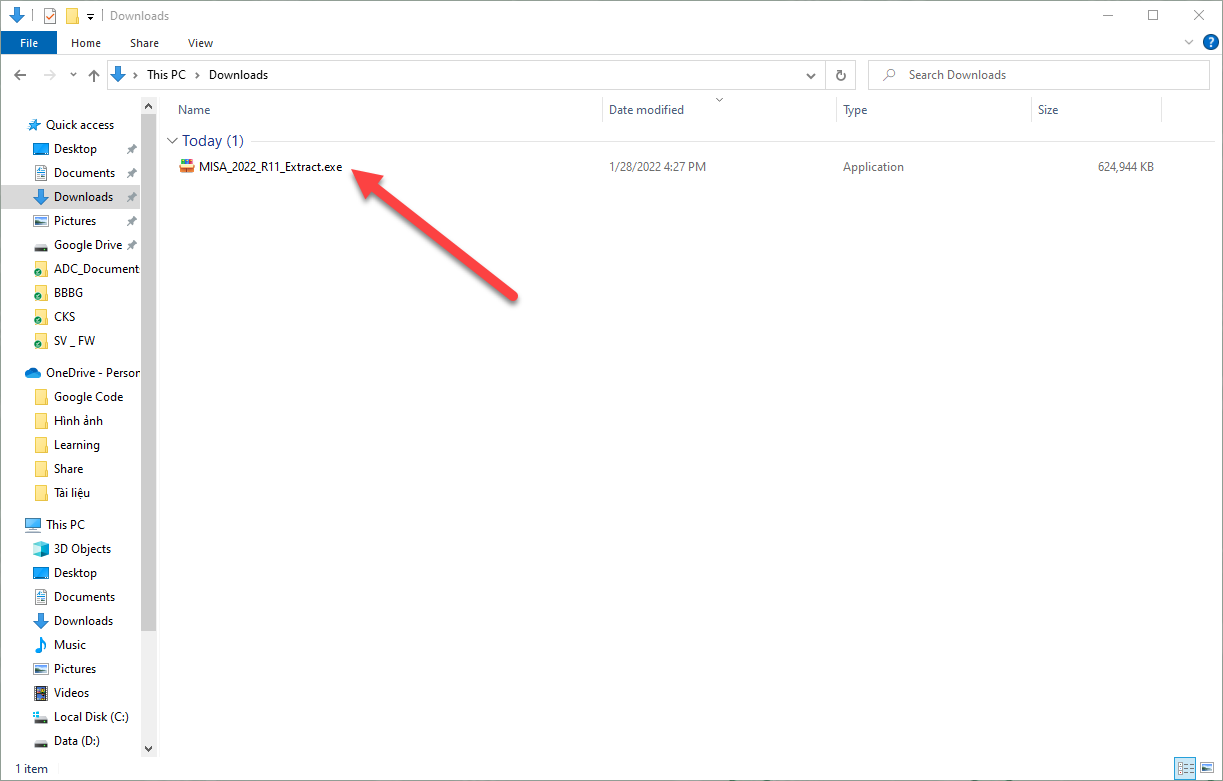The image size is (1223, 781).
Task: Go up one folder level
Action: click(x=94, y=75)
